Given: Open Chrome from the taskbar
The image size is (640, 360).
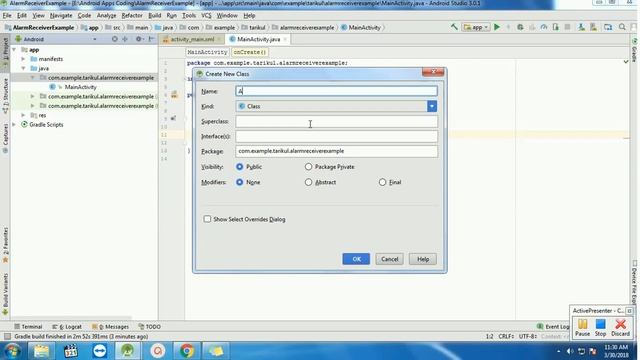Looking at the screenshot, I should pos(187,351).
